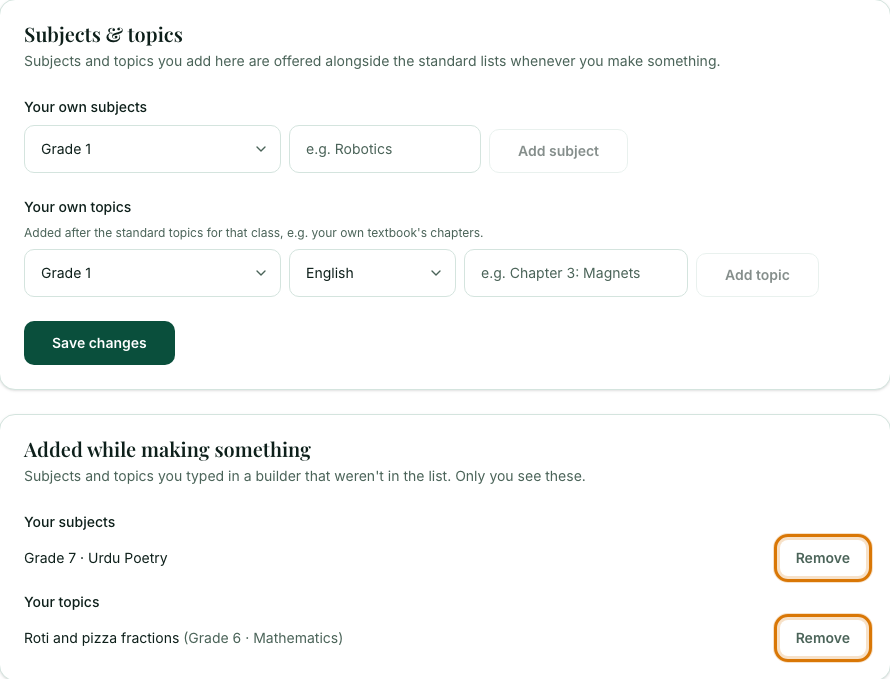The height and width of the screenshot is (679, 890).
Task: Select the 'Roti and pizza fractions' text
Action: tap(102, 638)
